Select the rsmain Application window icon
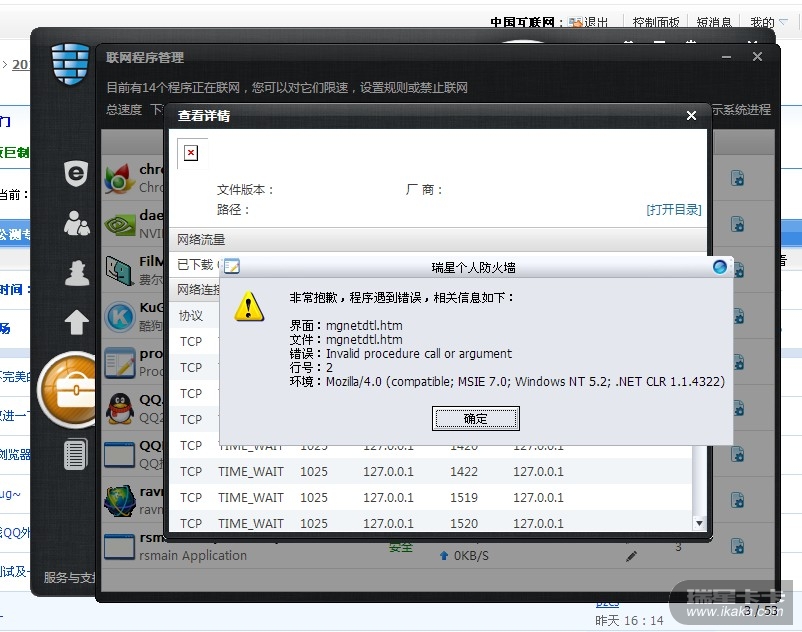Screen dimensions: 802x632 tap(119, 547)
